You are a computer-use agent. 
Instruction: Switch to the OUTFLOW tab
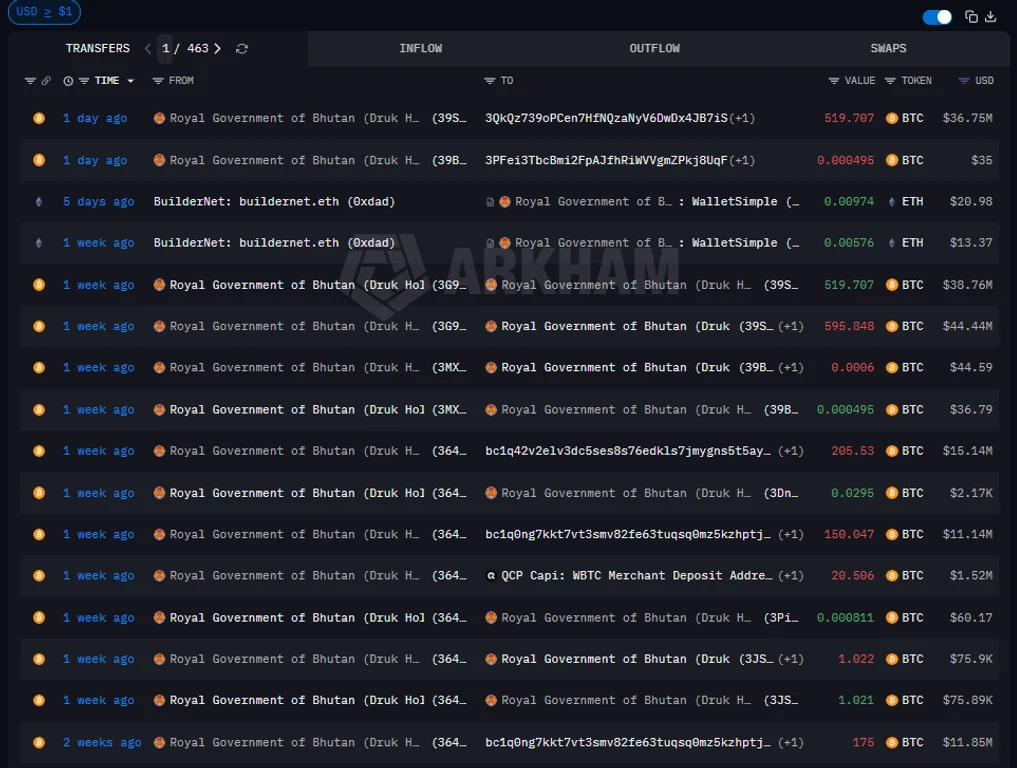tap(654, 48)
